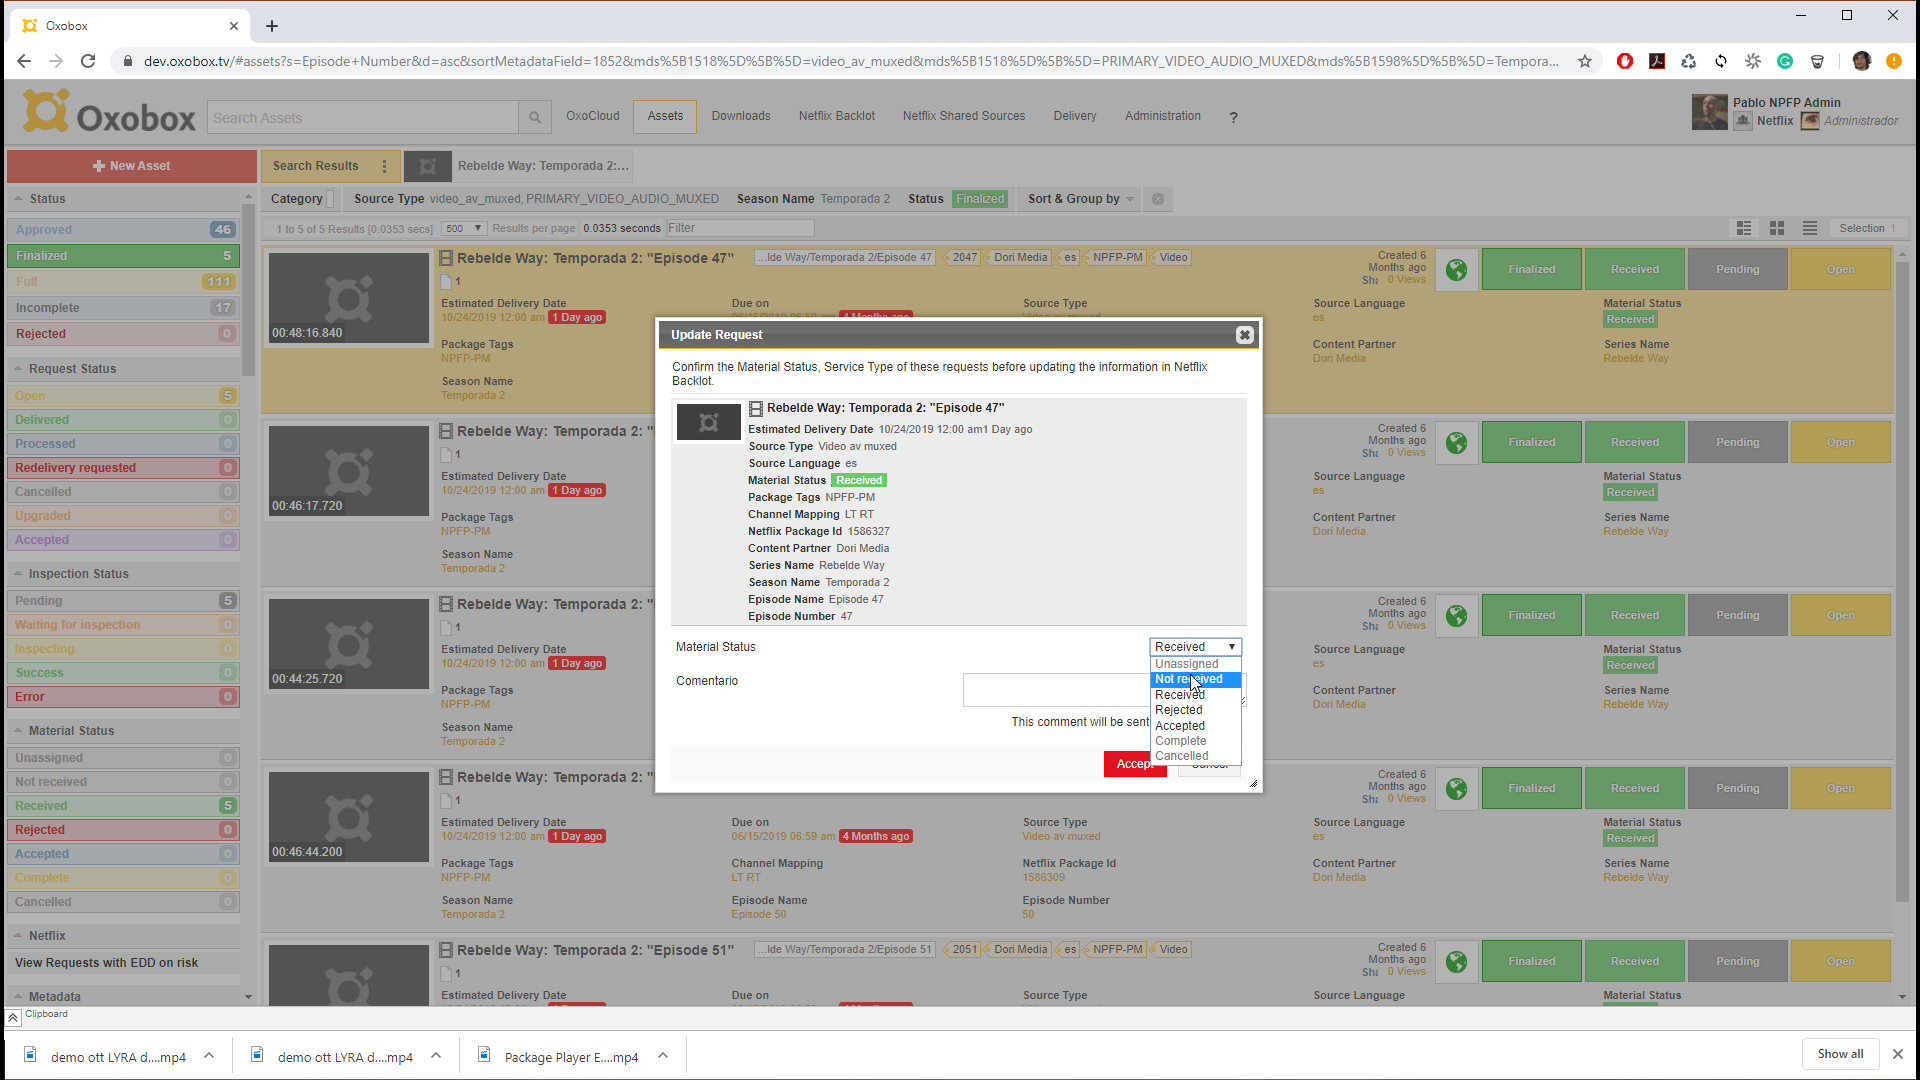Click globe icon for Episode 47 row
The width and height of the screenshot is (1920, 1080).
[1456, 269]
